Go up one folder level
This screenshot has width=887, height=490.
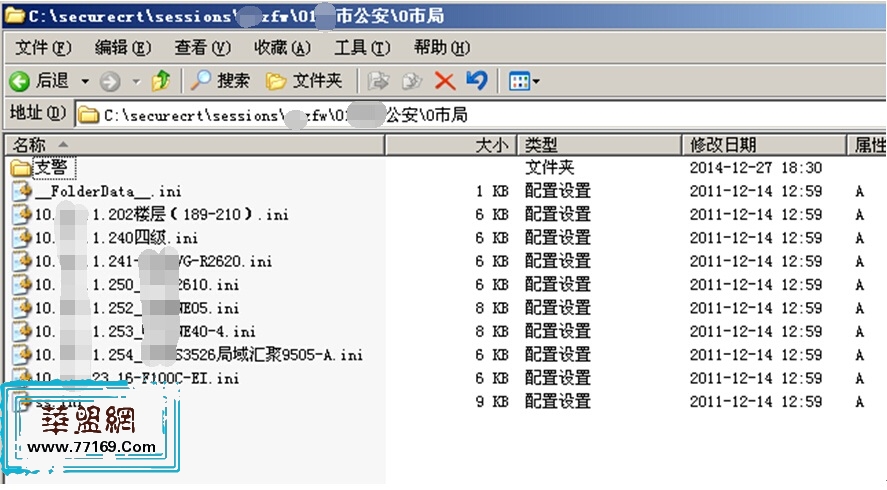click(160, 81)
